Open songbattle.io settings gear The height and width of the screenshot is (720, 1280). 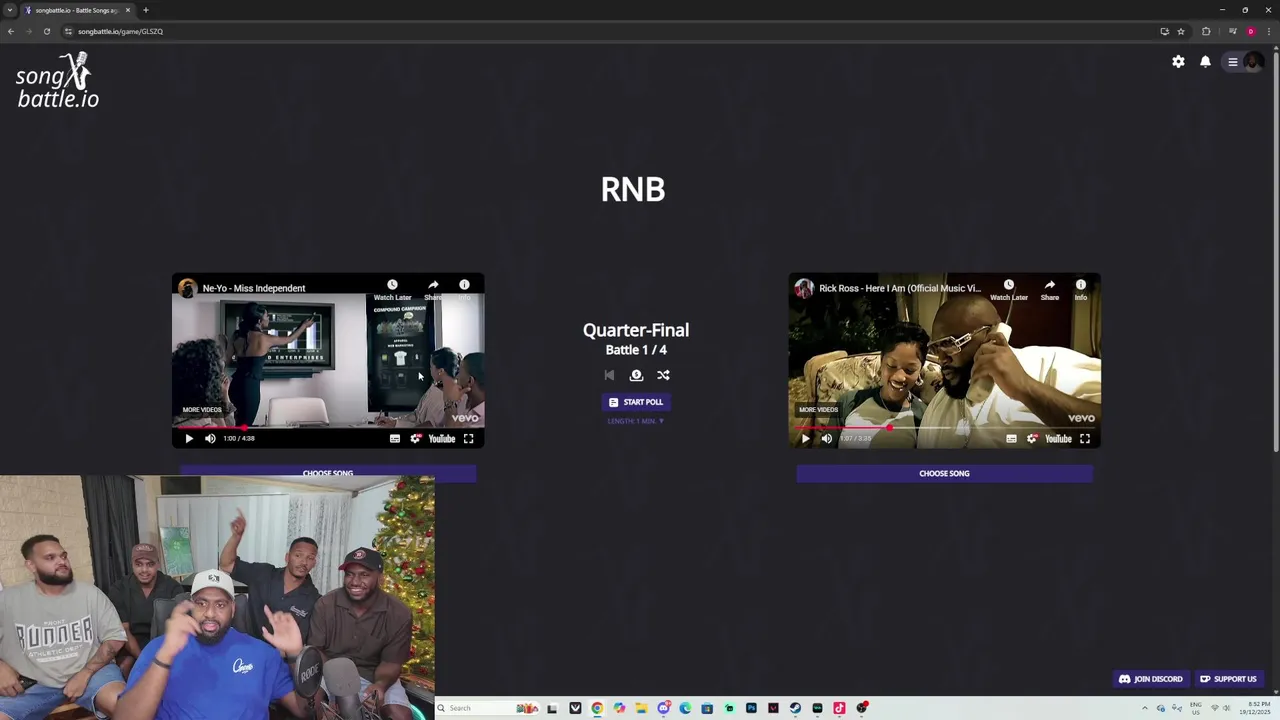[1178, 61]
